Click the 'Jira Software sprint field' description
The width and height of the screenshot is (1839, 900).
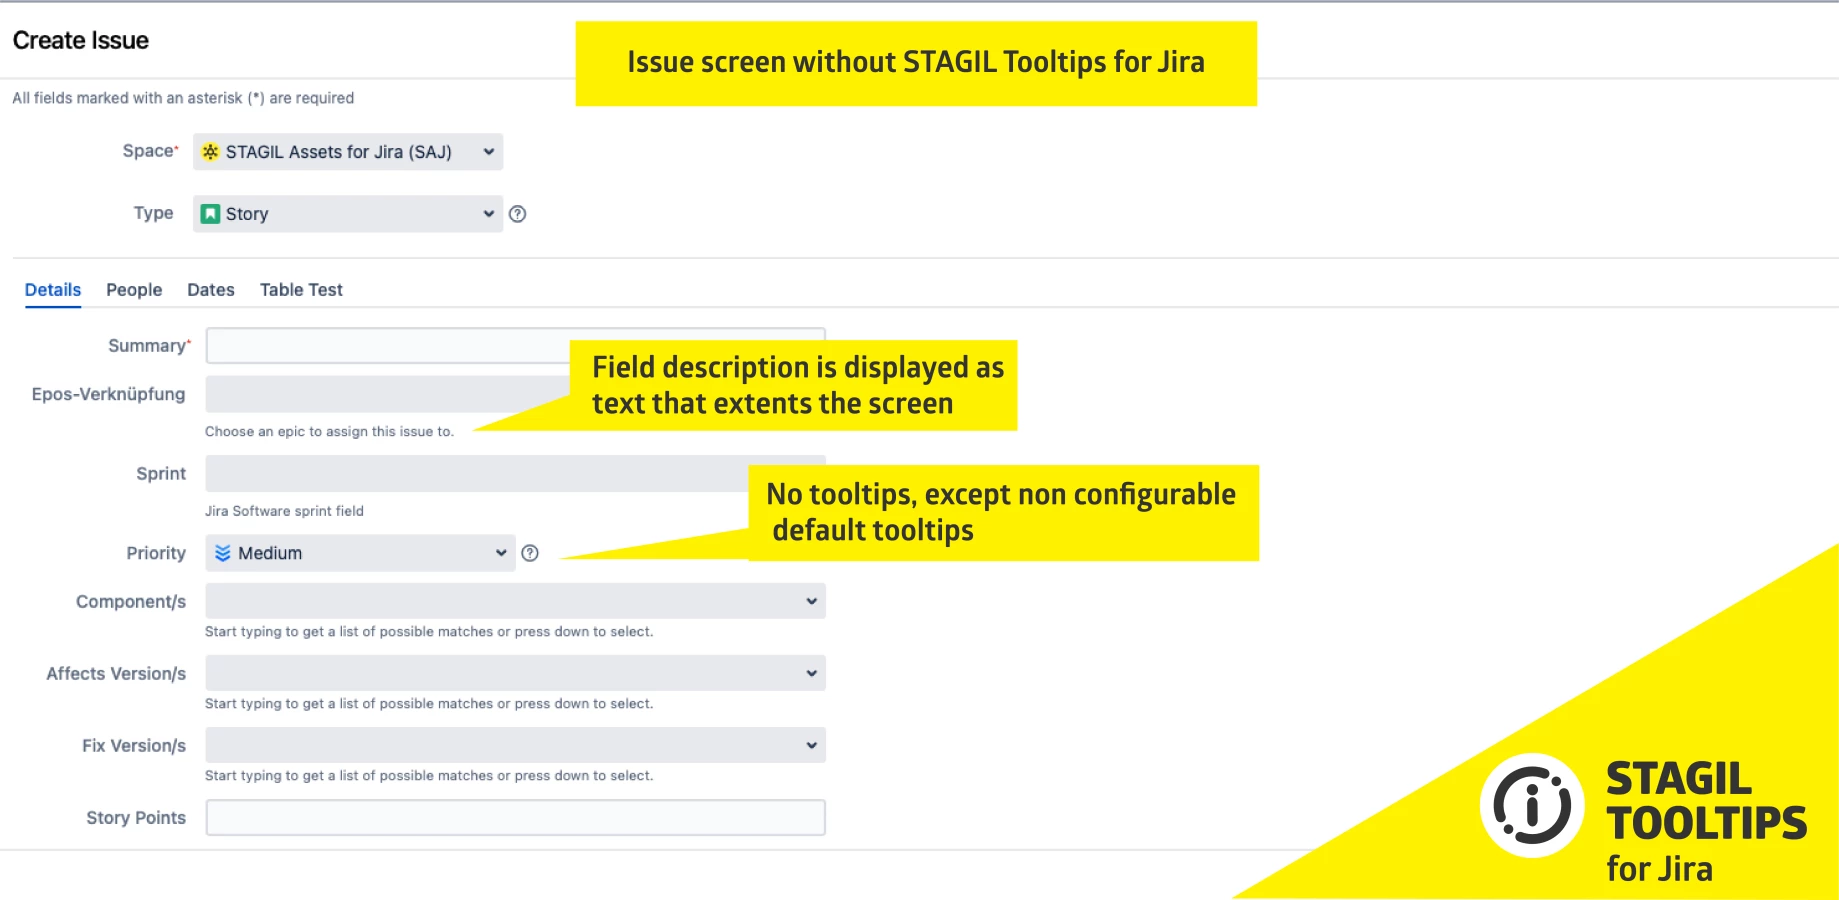(x=284, y=511)
